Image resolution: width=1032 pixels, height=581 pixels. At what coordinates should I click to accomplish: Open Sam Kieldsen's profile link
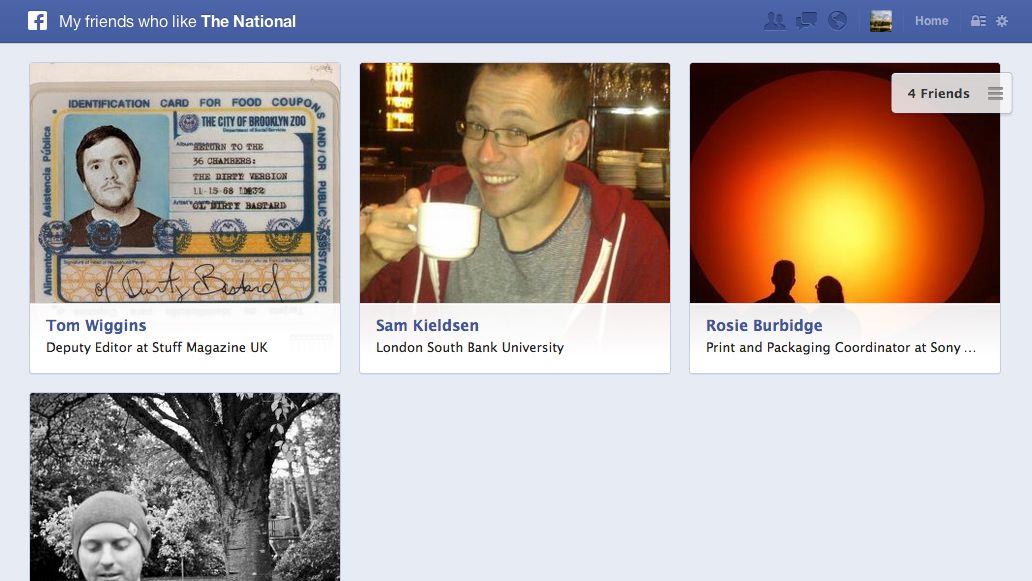click(427, 325)
